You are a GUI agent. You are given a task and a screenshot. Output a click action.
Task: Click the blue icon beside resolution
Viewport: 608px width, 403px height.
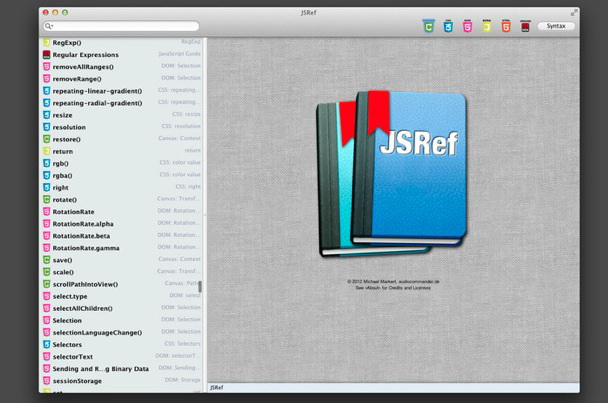point(47,127)
